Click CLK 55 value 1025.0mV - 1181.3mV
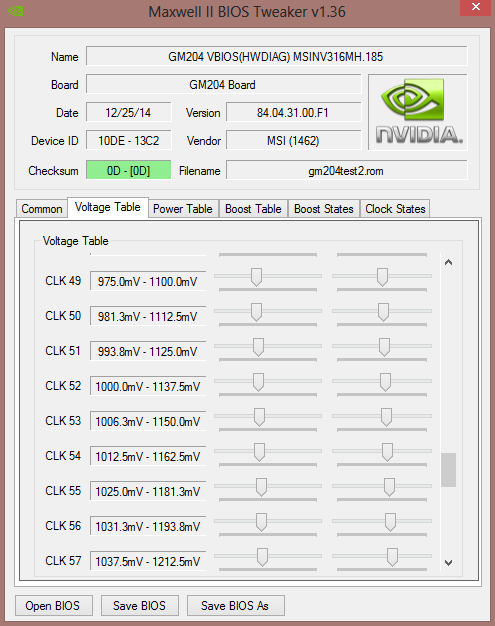The width and height of the screenshot is (495, 626). 148,491
